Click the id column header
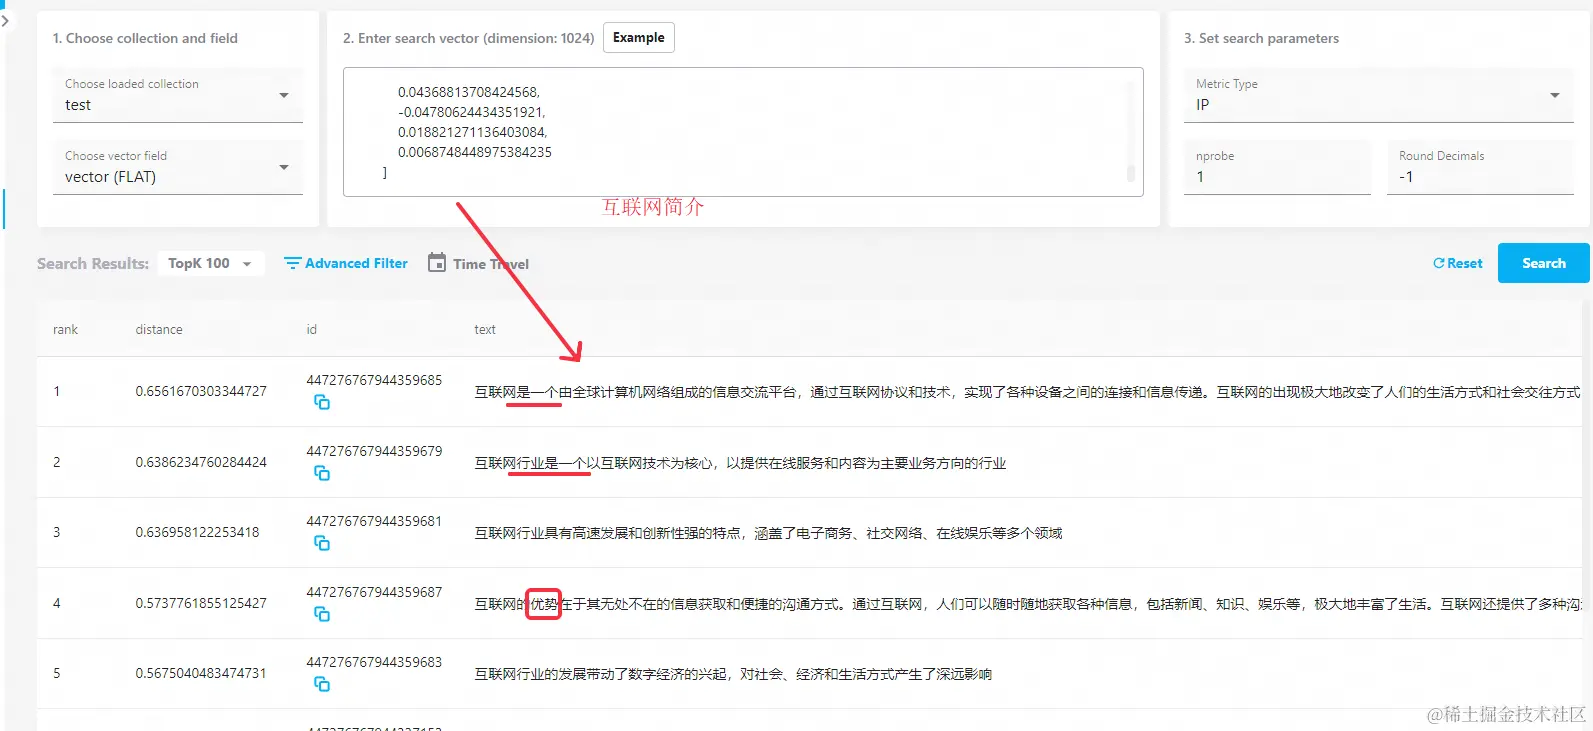 pyautogui.click(x=311, y=329)
